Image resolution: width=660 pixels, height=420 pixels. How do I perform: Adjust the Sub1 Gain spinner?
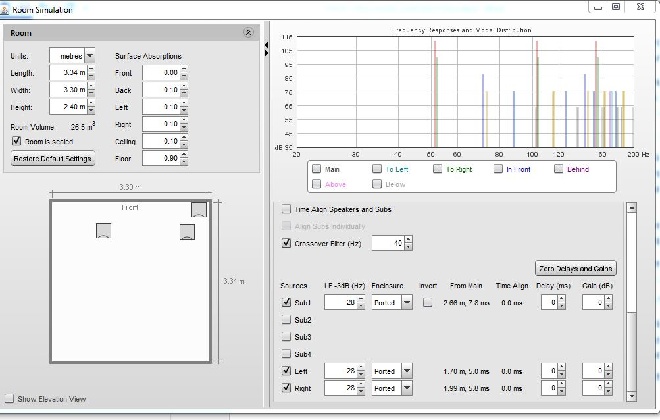pos(608,302)
